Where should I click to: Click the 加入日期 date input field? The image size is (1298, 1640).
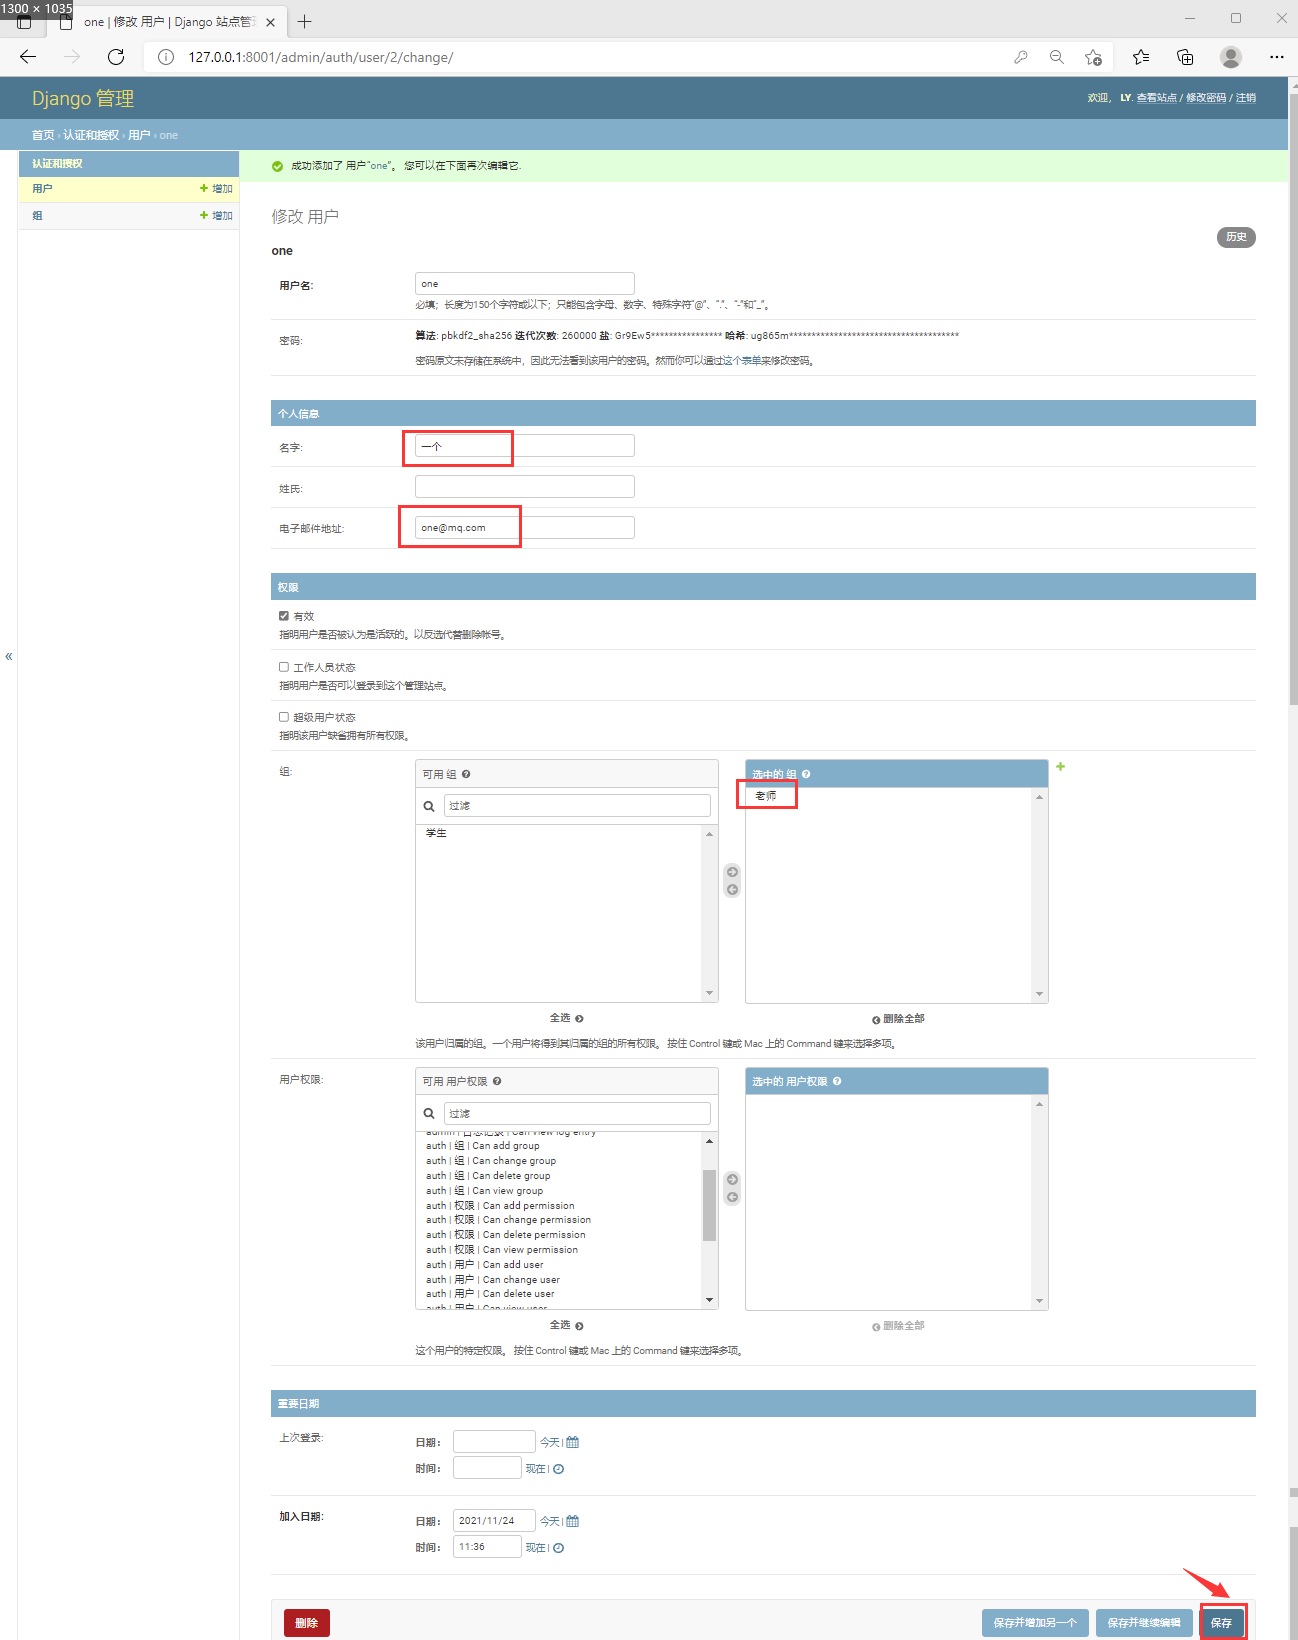494,1521
